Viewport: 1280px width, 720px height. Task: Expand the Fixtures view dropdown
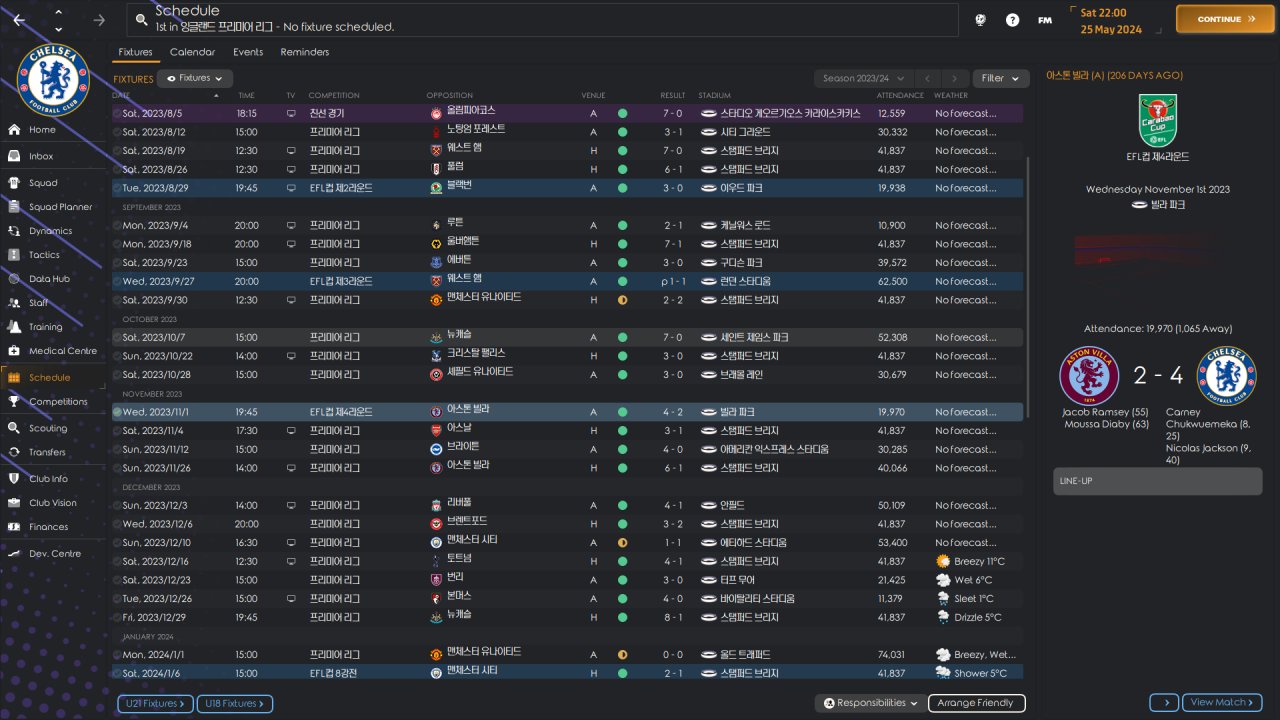click(195, 78)
